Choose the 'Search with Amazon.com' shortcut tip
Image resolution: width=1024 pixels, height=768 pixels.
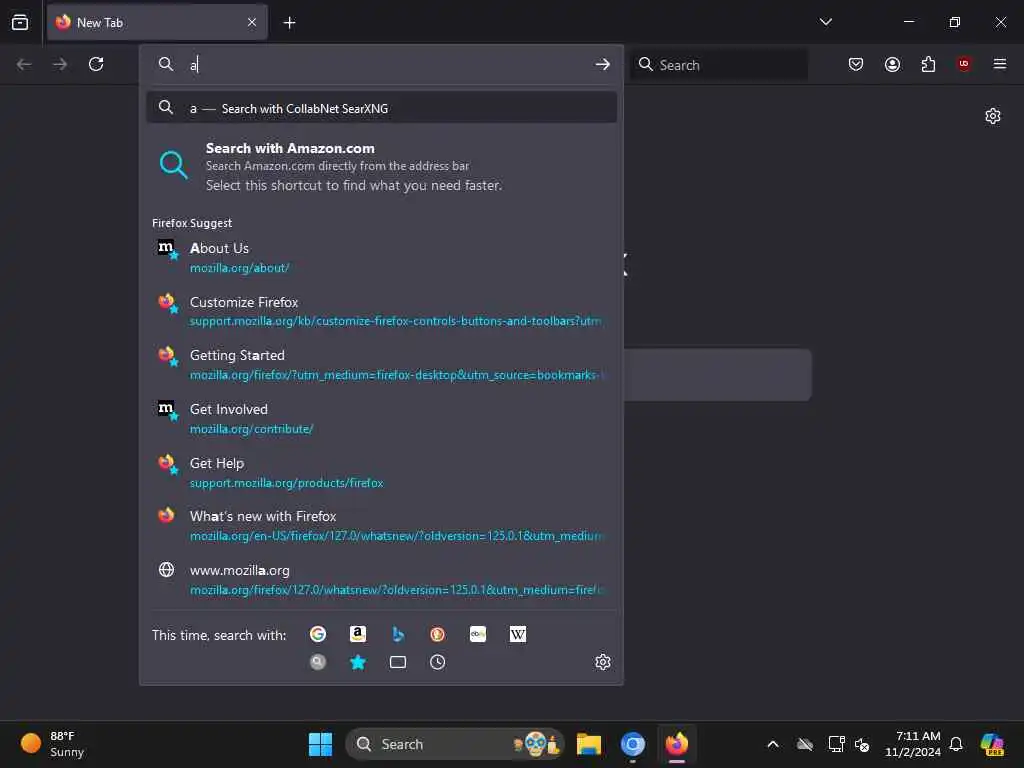pos(381,167)
